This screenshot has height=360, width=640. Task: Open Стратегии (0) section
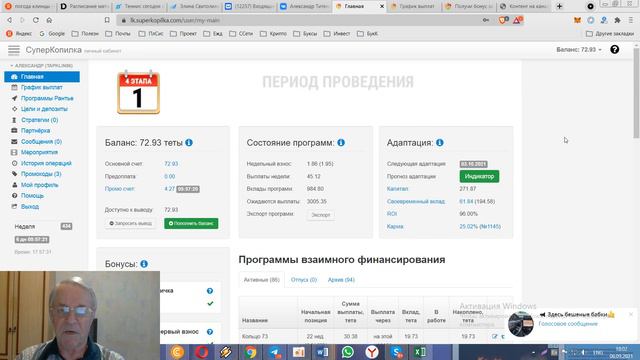click(40, 120)
